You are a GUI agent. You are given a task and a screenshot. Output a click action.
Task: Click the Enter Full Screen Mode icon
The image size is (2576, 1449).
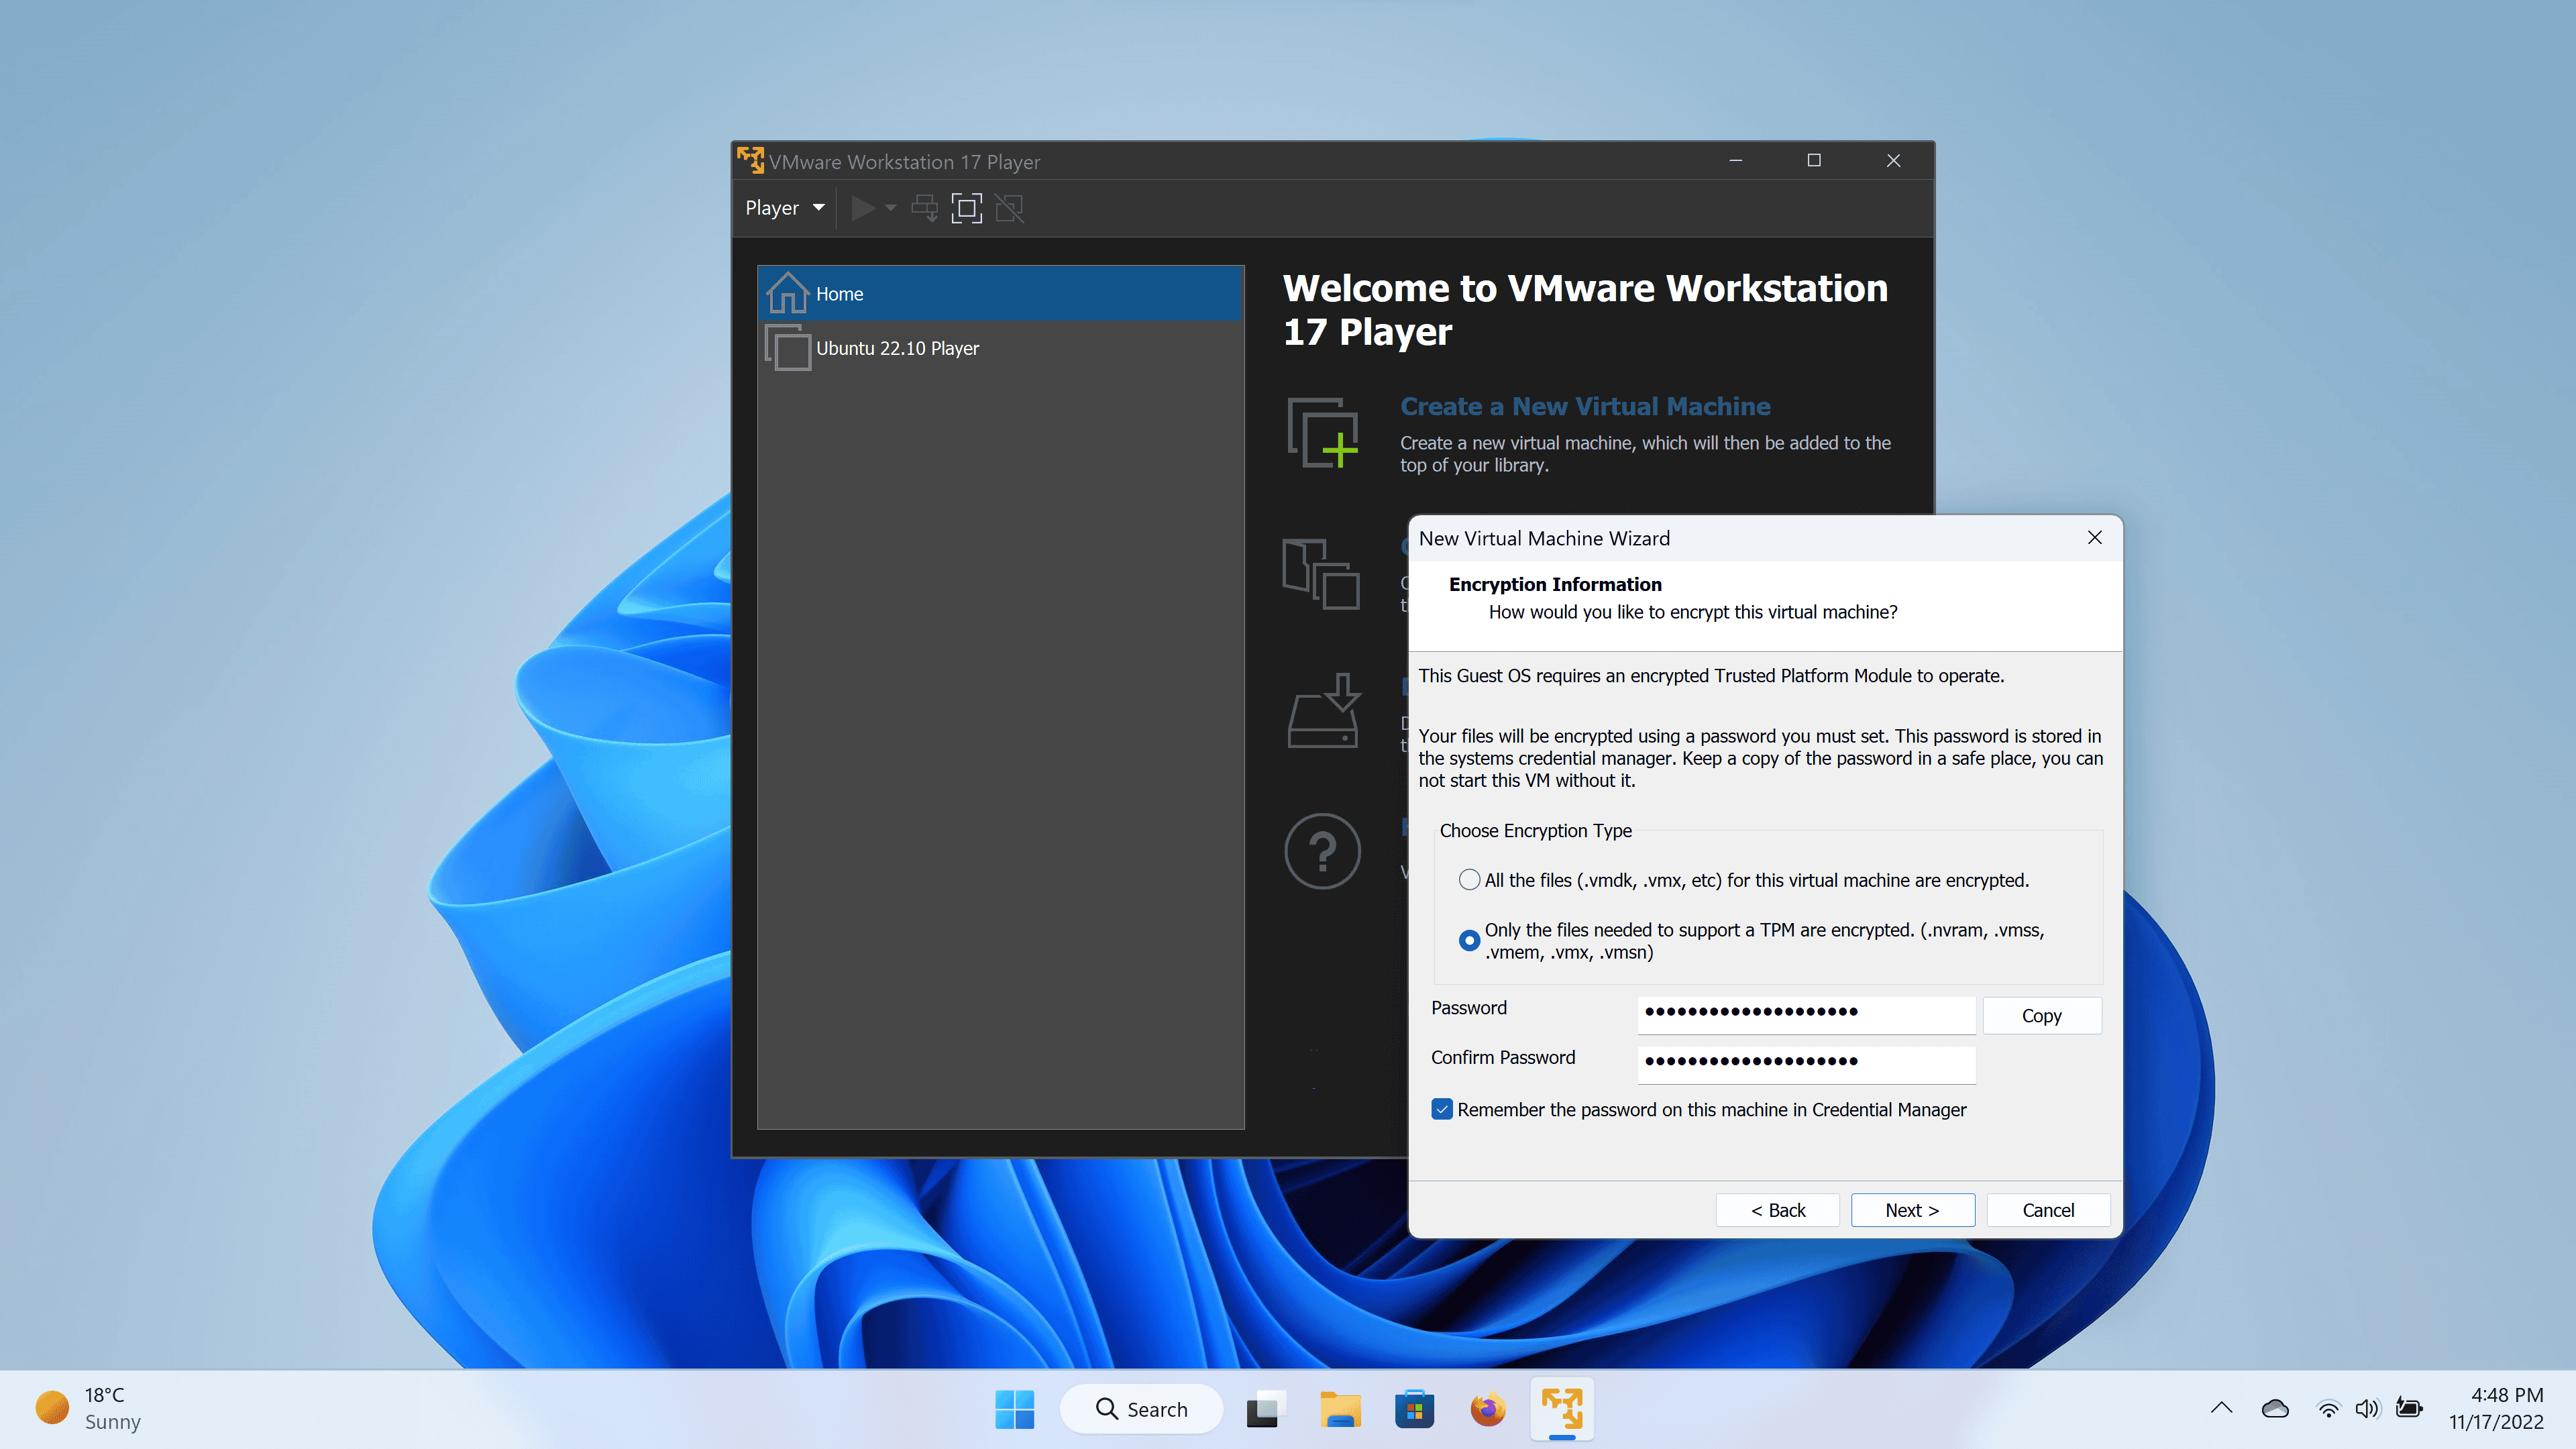tap(968, 207)
